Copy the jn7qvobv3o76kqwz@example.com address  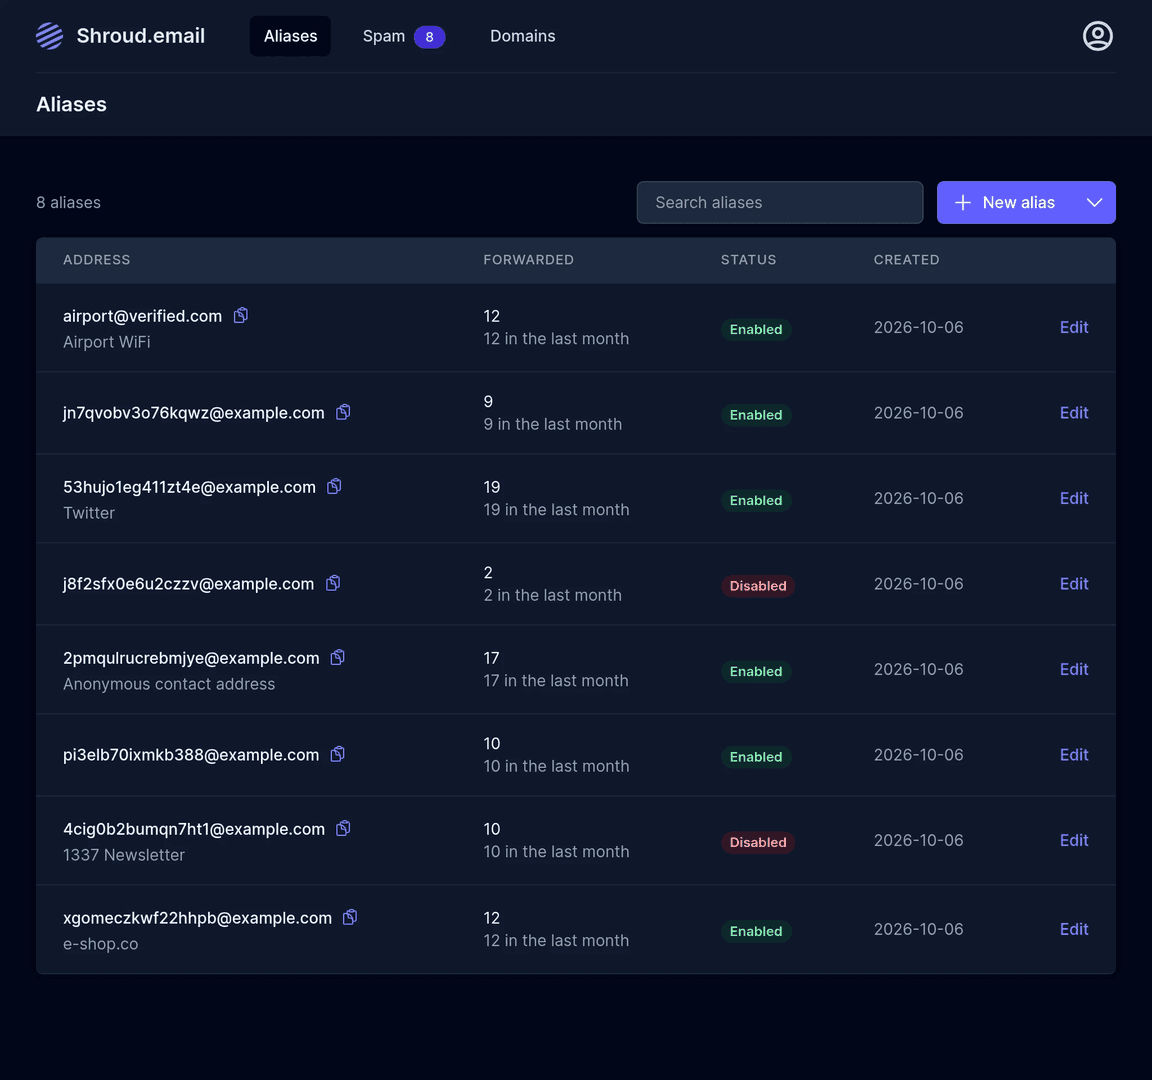343,412
